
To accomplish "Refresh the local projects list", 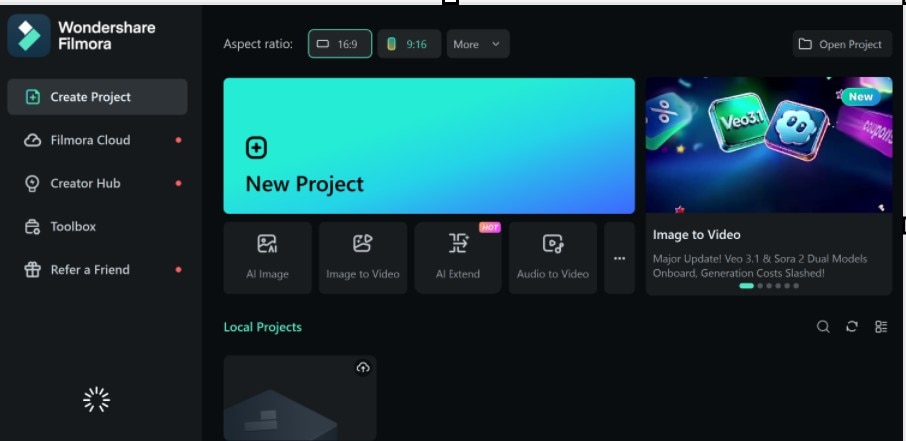I will 852,327.
